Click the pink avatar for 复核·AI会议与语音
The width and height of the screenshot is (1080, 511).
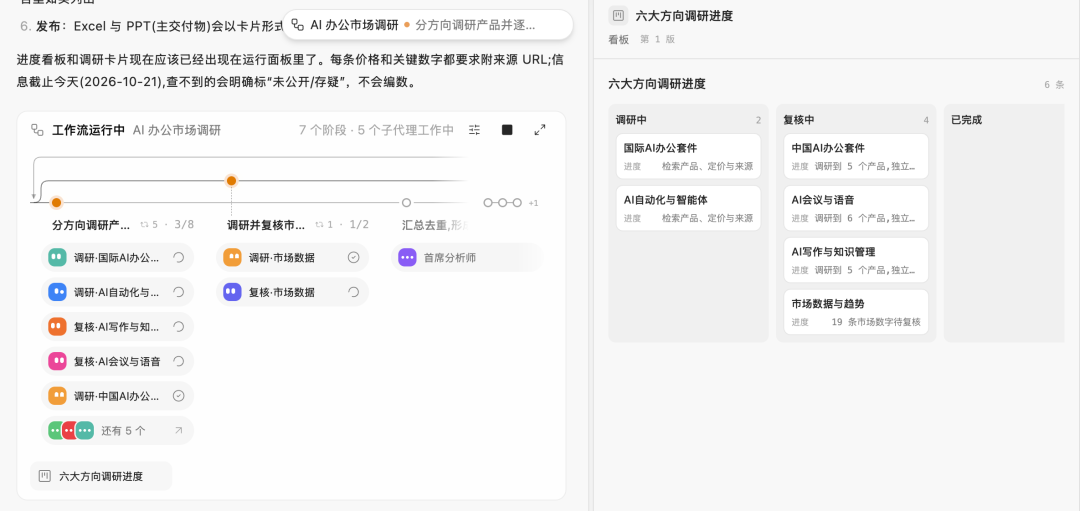(57, 361)
